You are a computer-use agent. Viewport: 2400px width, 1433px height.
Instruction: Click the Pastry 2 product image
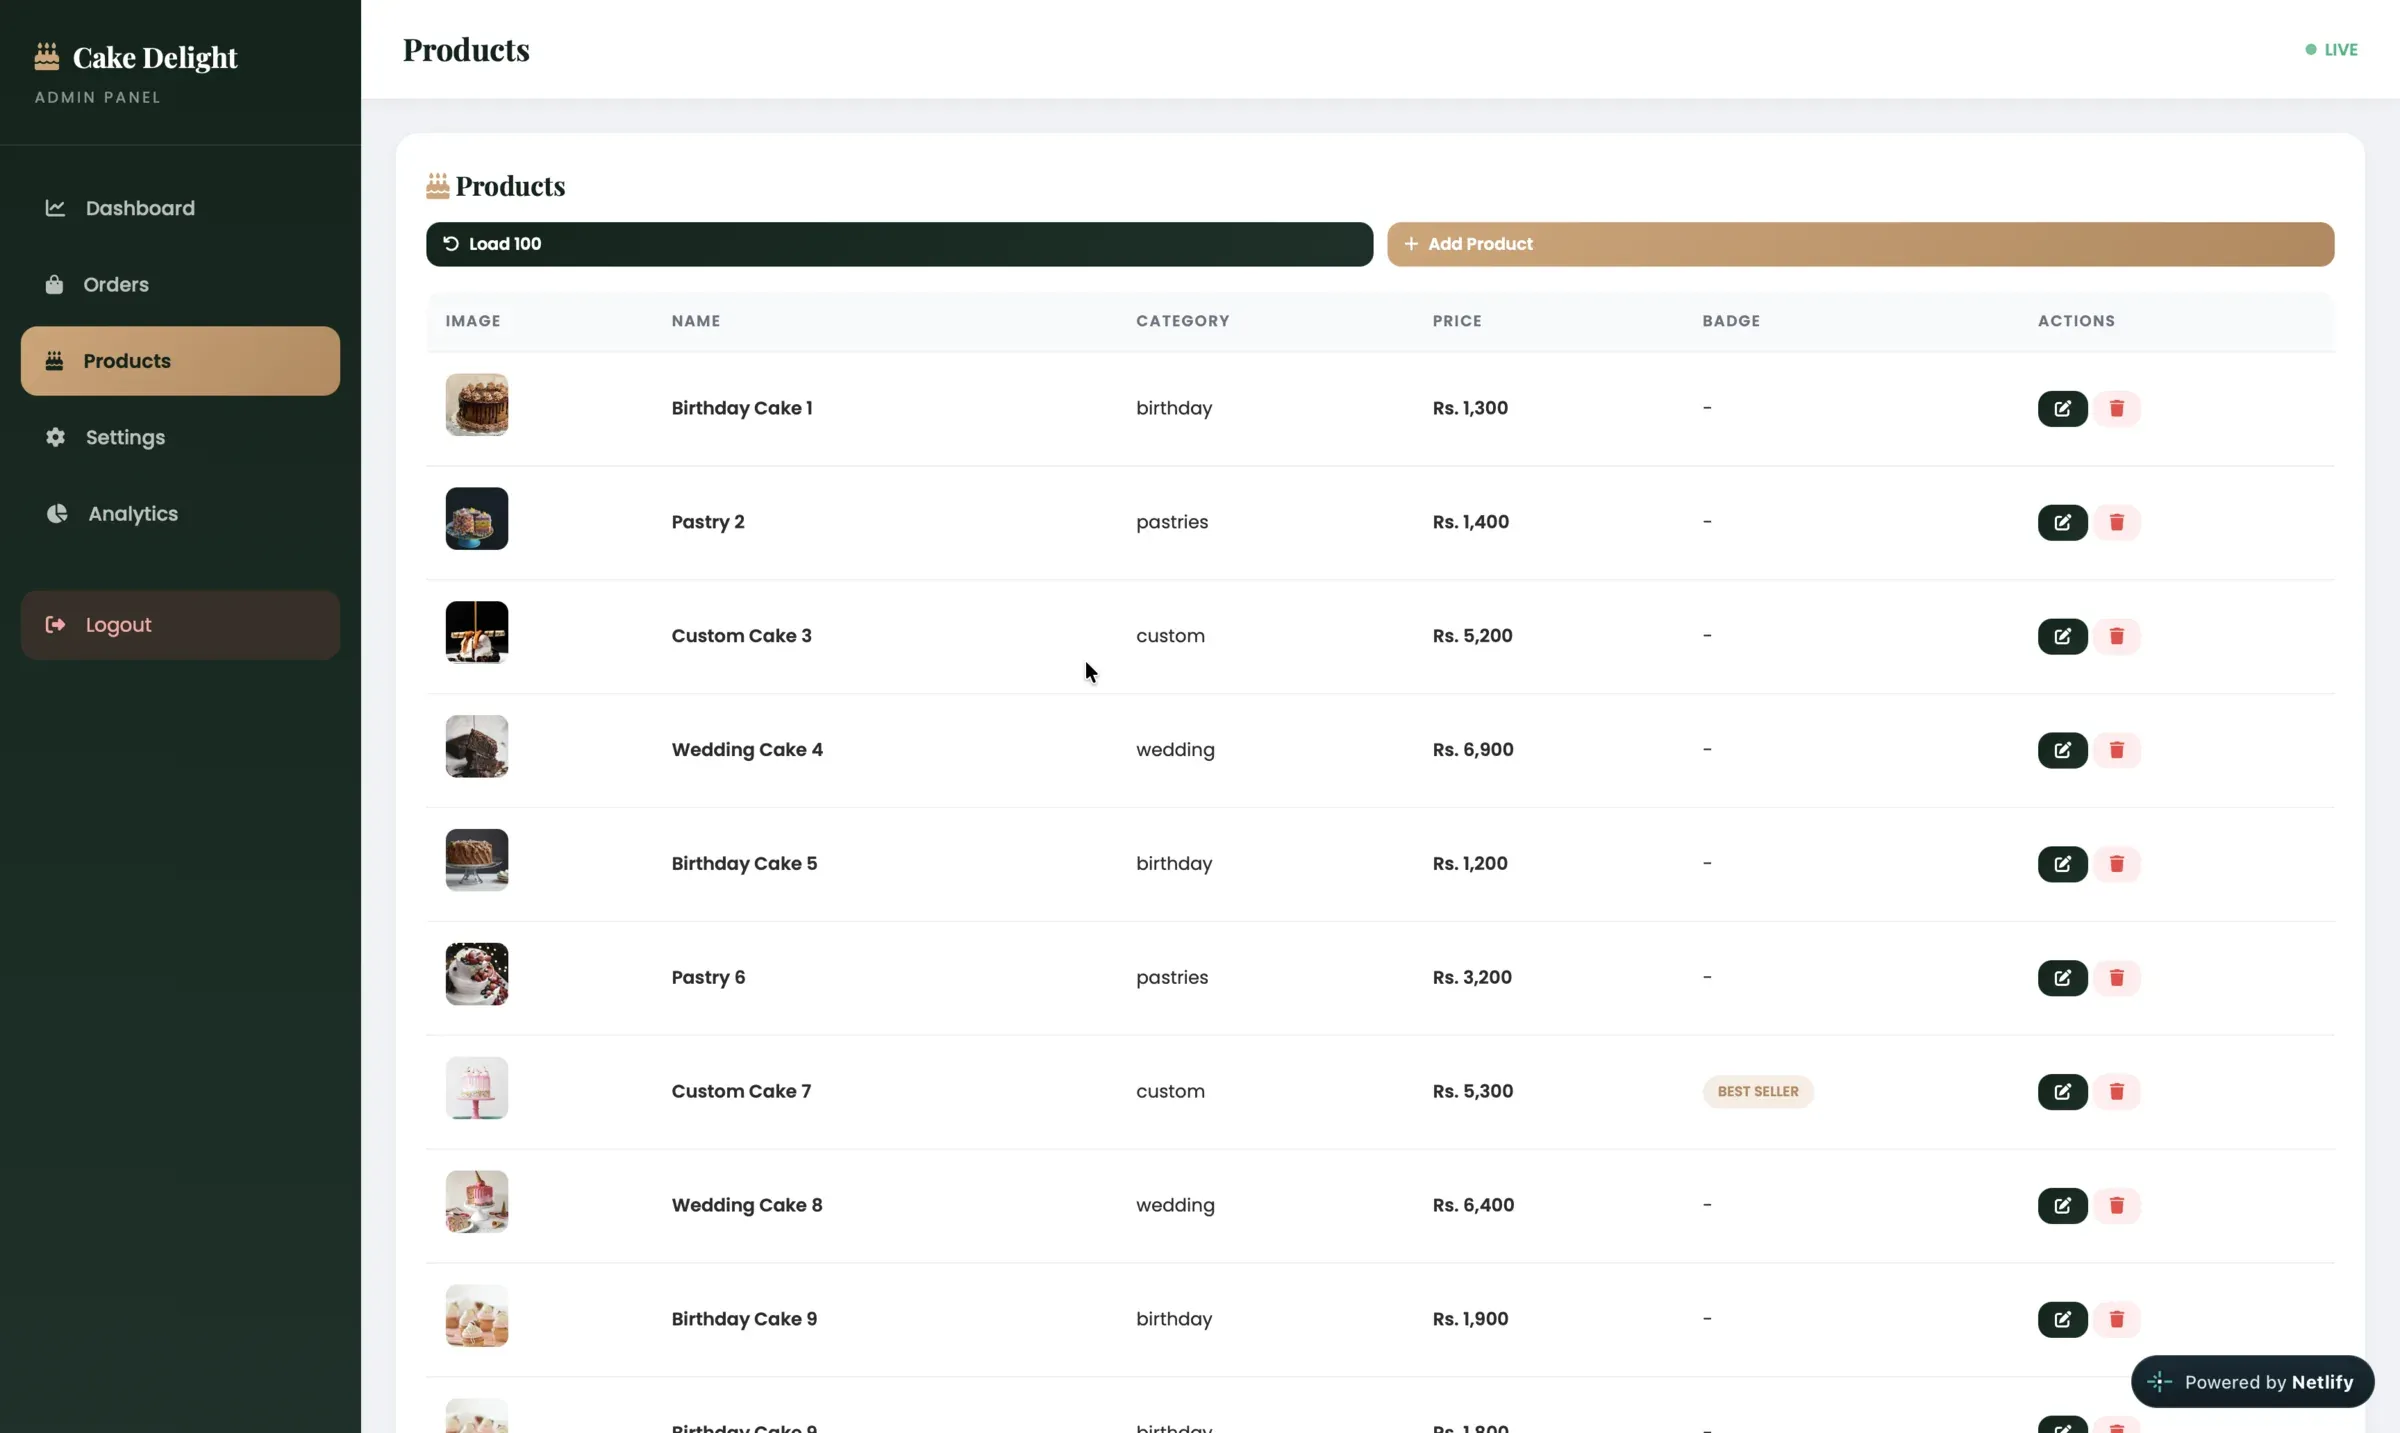click(x=477, y=519)
